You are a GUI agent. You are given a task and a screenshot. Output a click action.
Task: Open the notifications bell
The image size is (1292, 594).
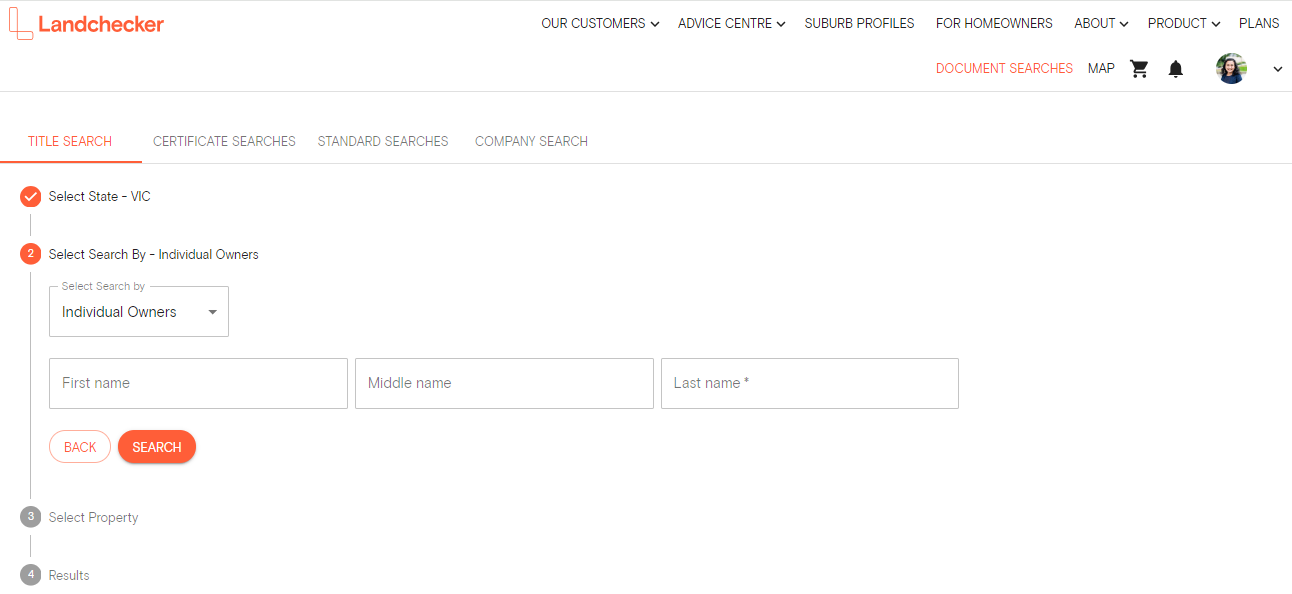pos(1176,69)
